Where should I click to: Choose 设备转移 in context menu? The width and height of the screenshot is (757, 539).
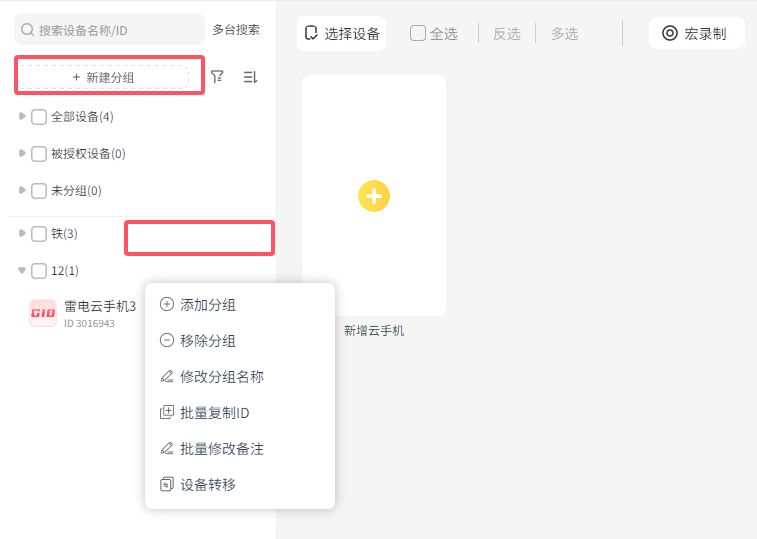pyautogui.click(x=208, y=485)
